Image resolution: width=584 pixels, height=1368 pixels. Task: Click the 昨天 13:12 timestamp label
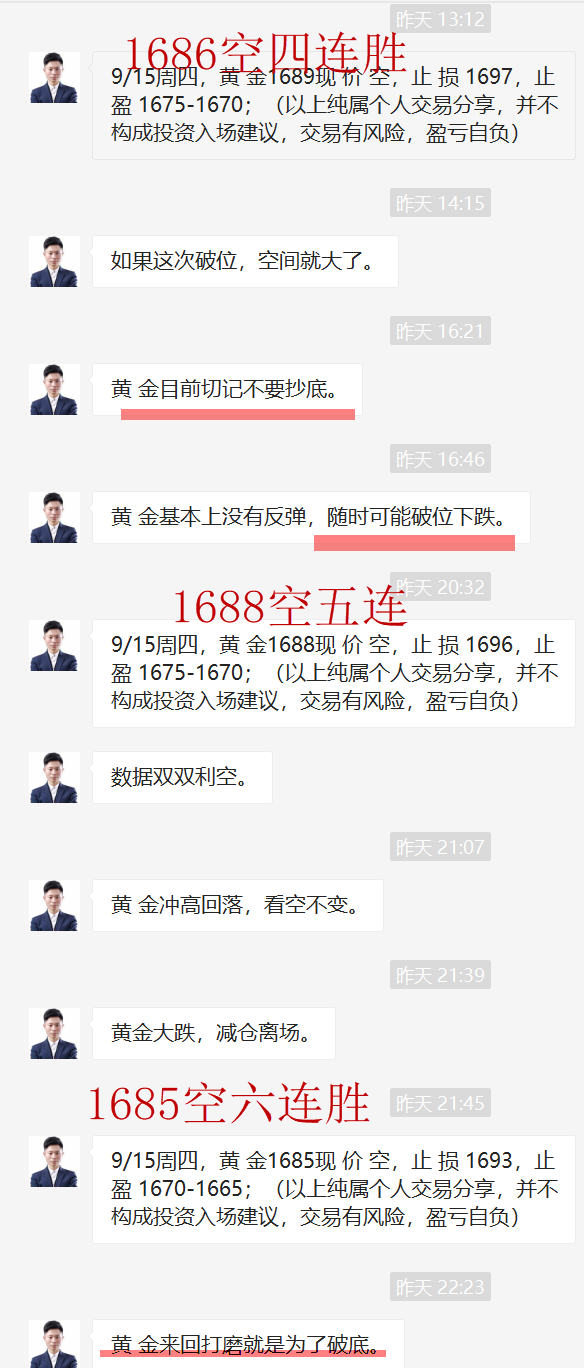click(x=440, y=19)
